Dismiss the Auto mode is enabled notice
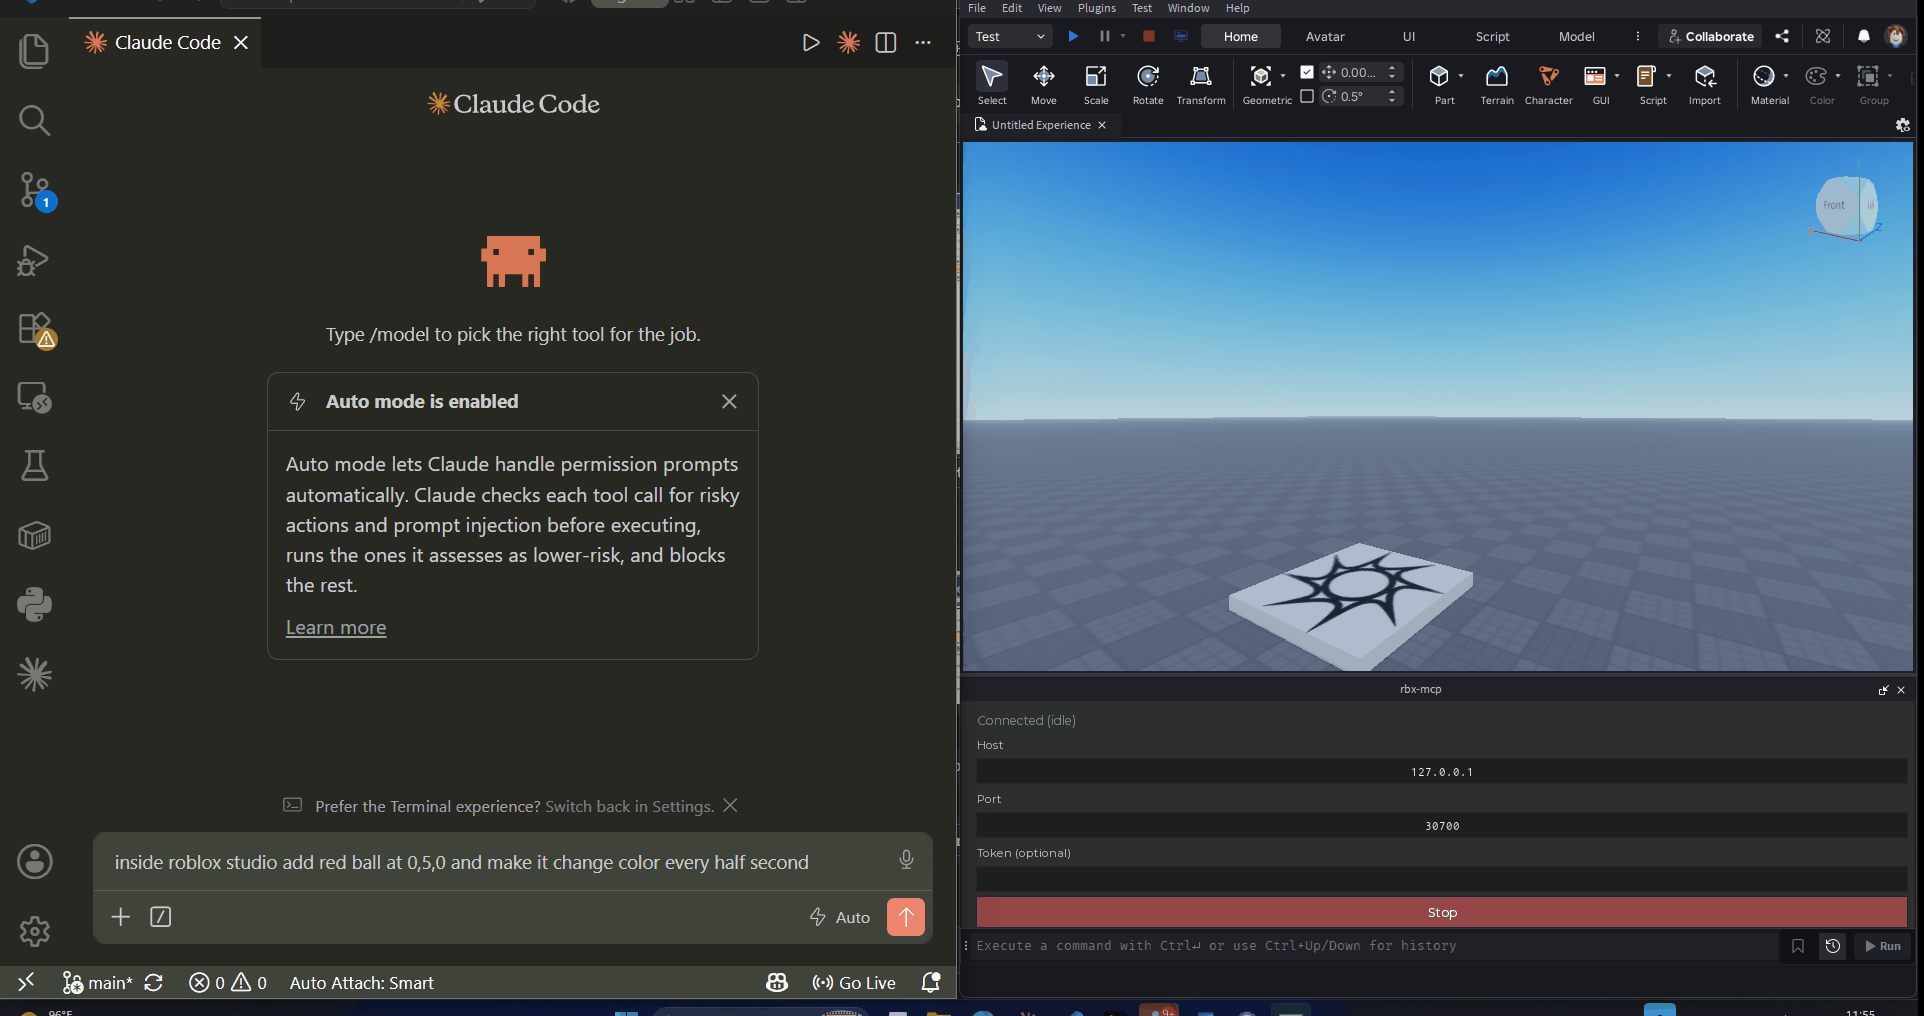The image size is (1924, 1016). (x=729, y=401)
